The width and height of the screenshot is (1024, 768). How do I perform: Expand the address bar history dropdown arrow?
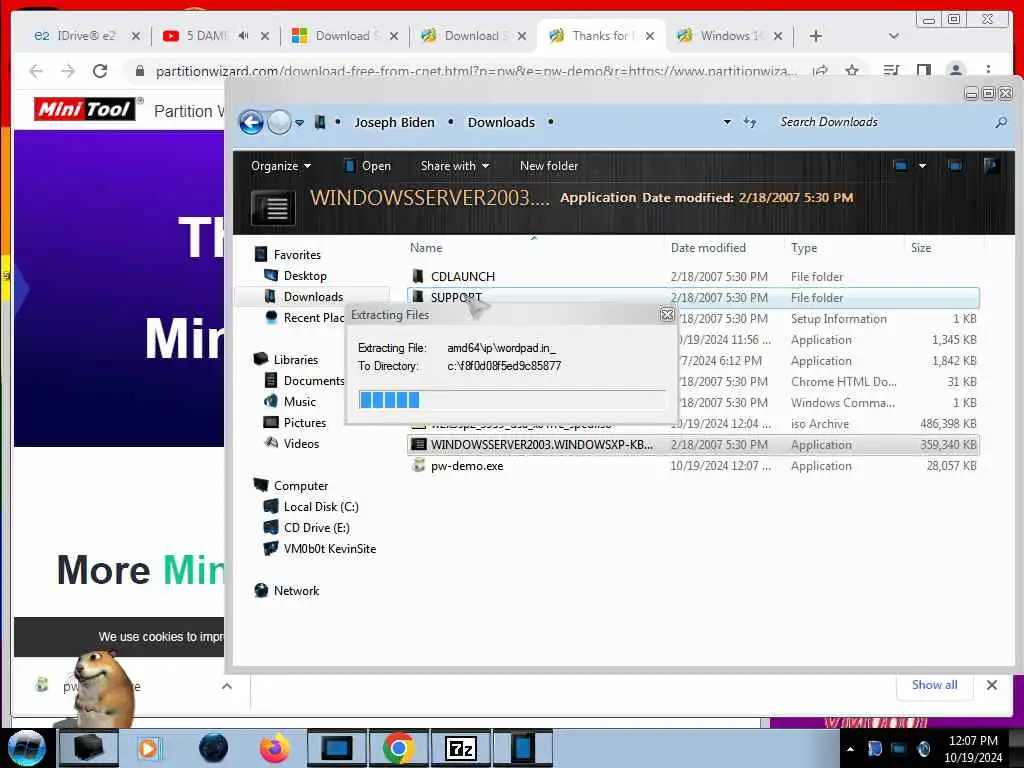(727, 122)
